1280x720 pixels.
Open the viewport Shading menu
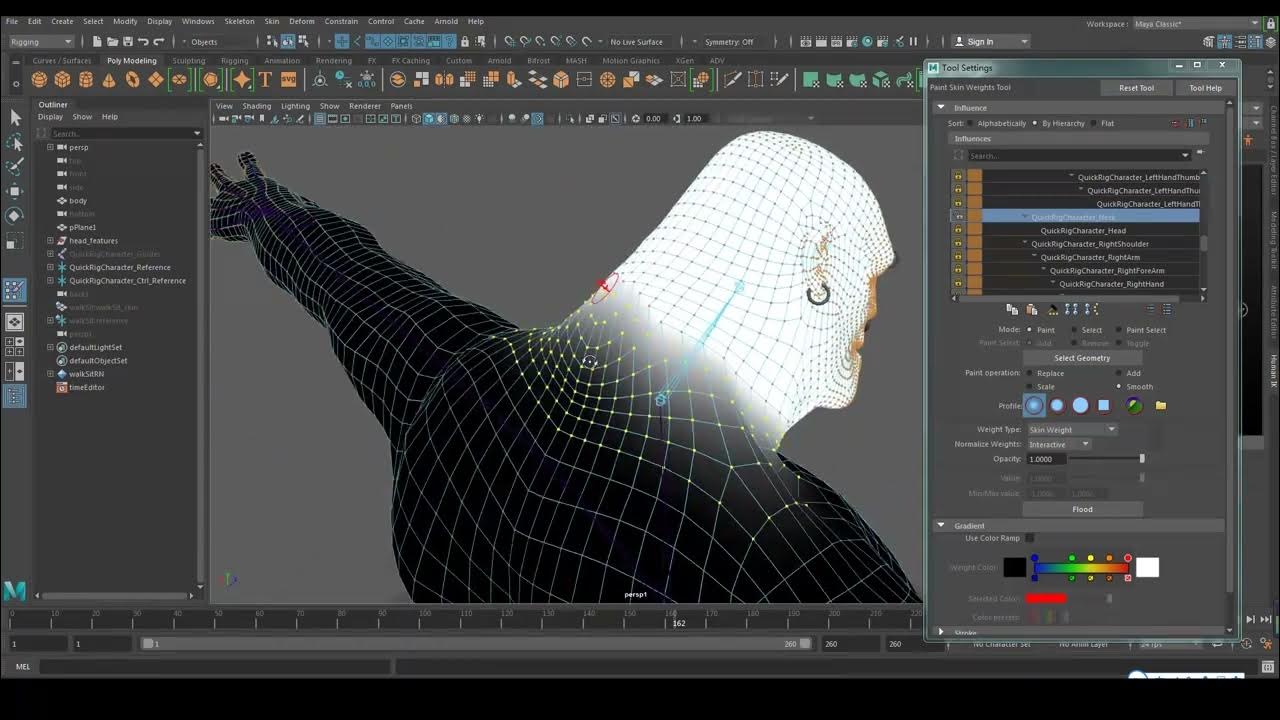tap(257, 106)
